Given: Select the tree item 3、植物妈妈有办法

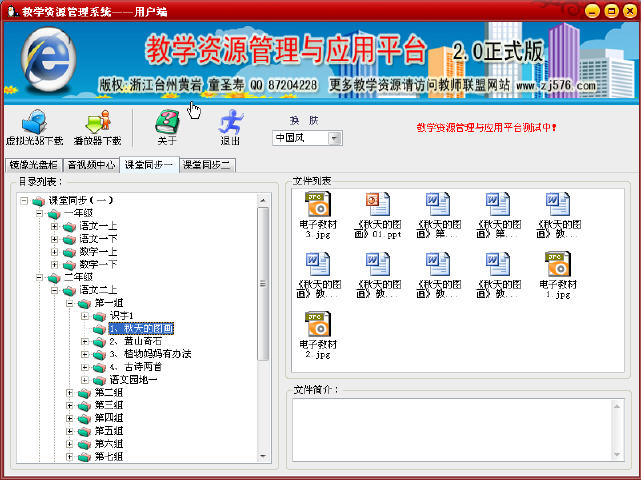Looking at the screenshot, I should click(150, 354).
